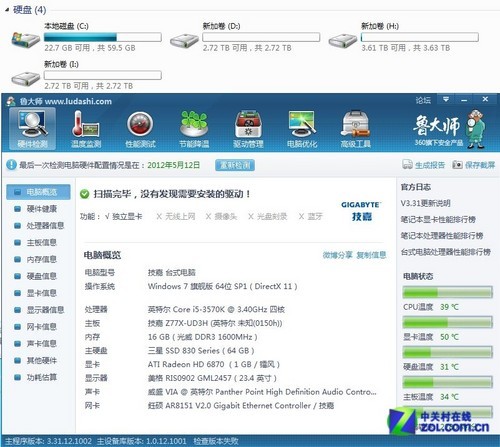500x447 pixels.
Task: Click the ATI Radeon HD 6870 text
Action: 214,364
